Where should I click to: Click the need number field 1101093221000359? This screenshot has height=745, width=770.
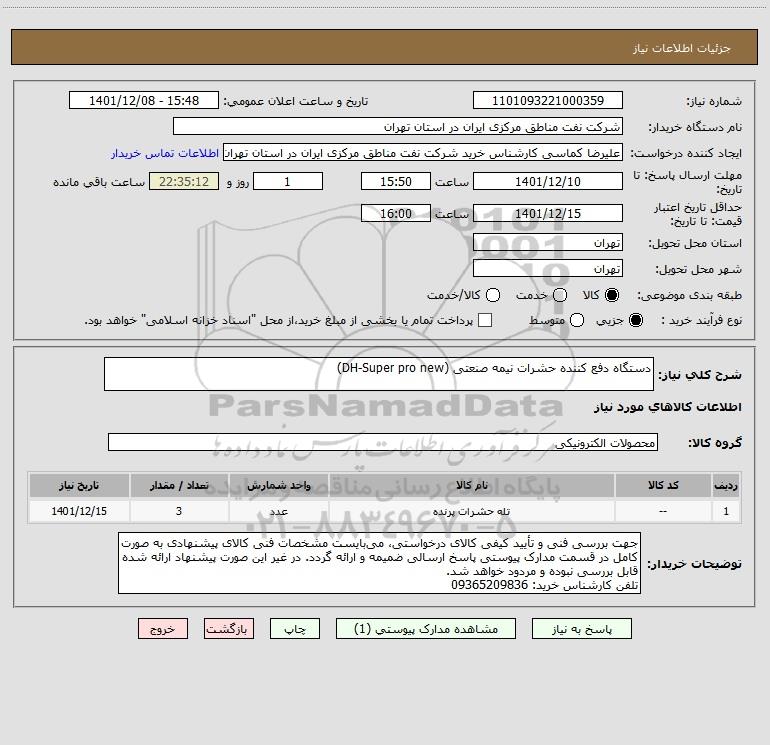click(x=548, y=100)
